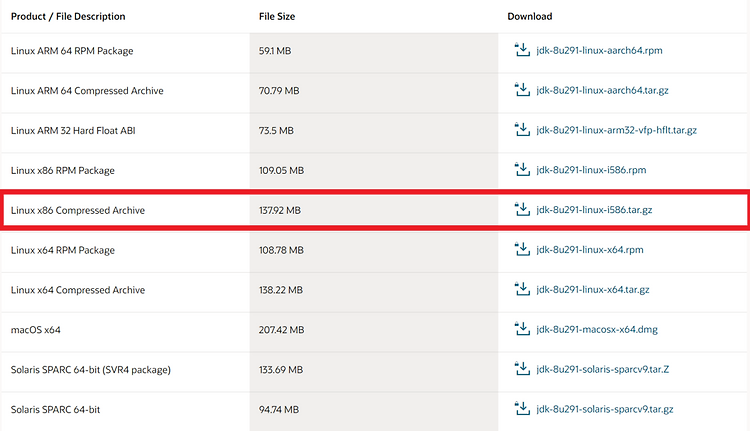Open the jdk-8u291-solaris-sparcv9.tar.gz link
The height and width of the screenshot is (431, 750).
point(605,409)
